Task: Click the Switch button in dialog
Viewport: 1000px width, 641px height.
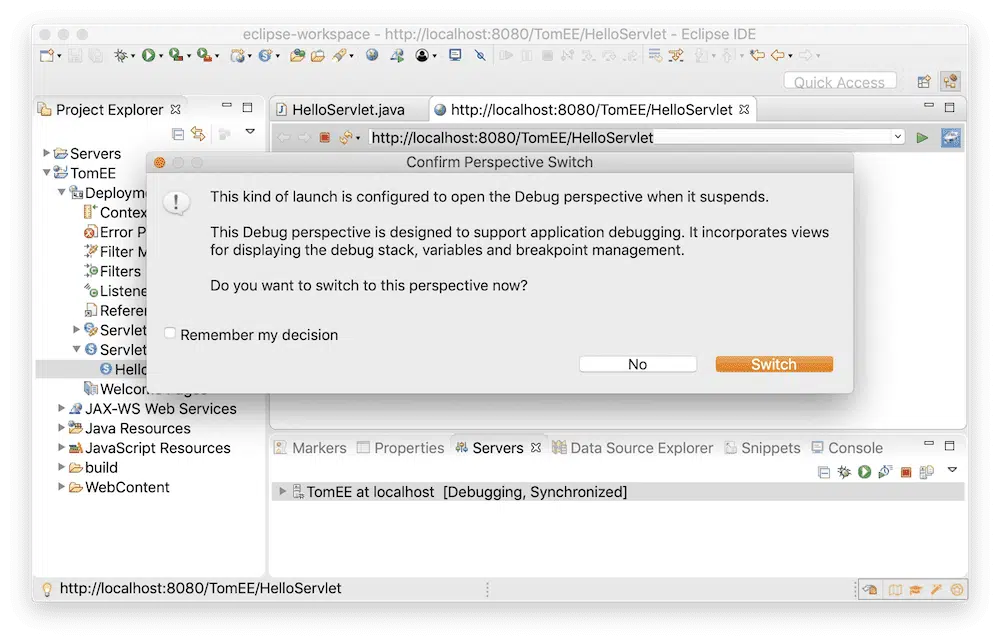Action: tap(774, 365)
